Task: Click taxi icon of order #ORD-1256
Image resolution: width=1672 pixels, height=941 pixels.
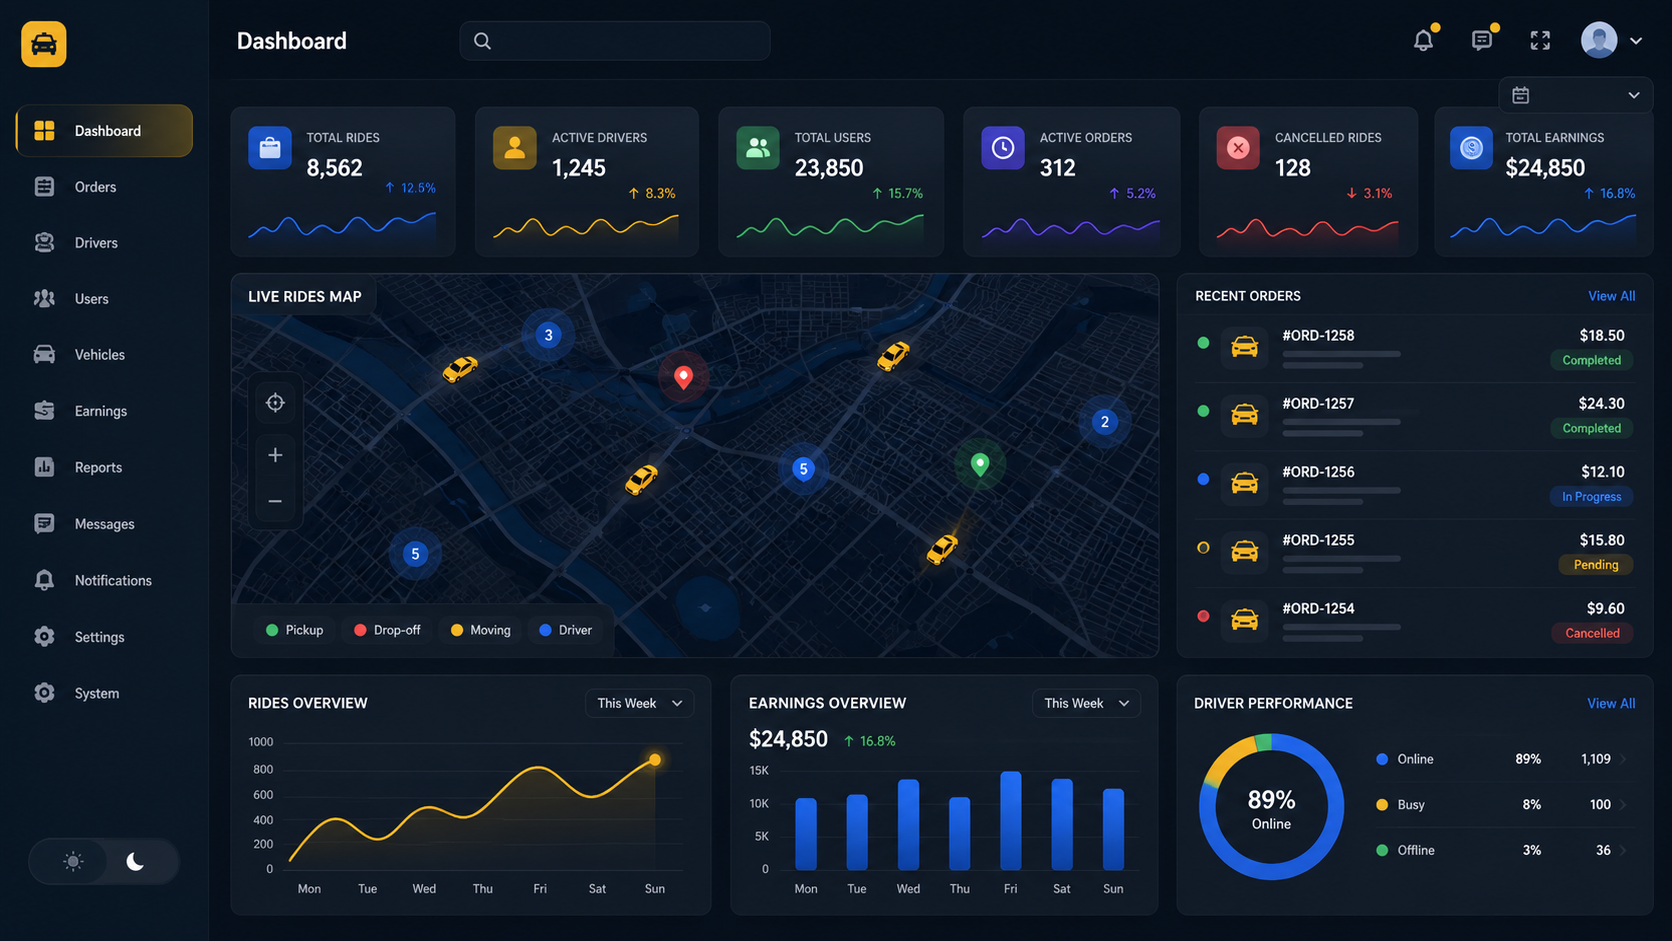Action: tap(1244, 483)
